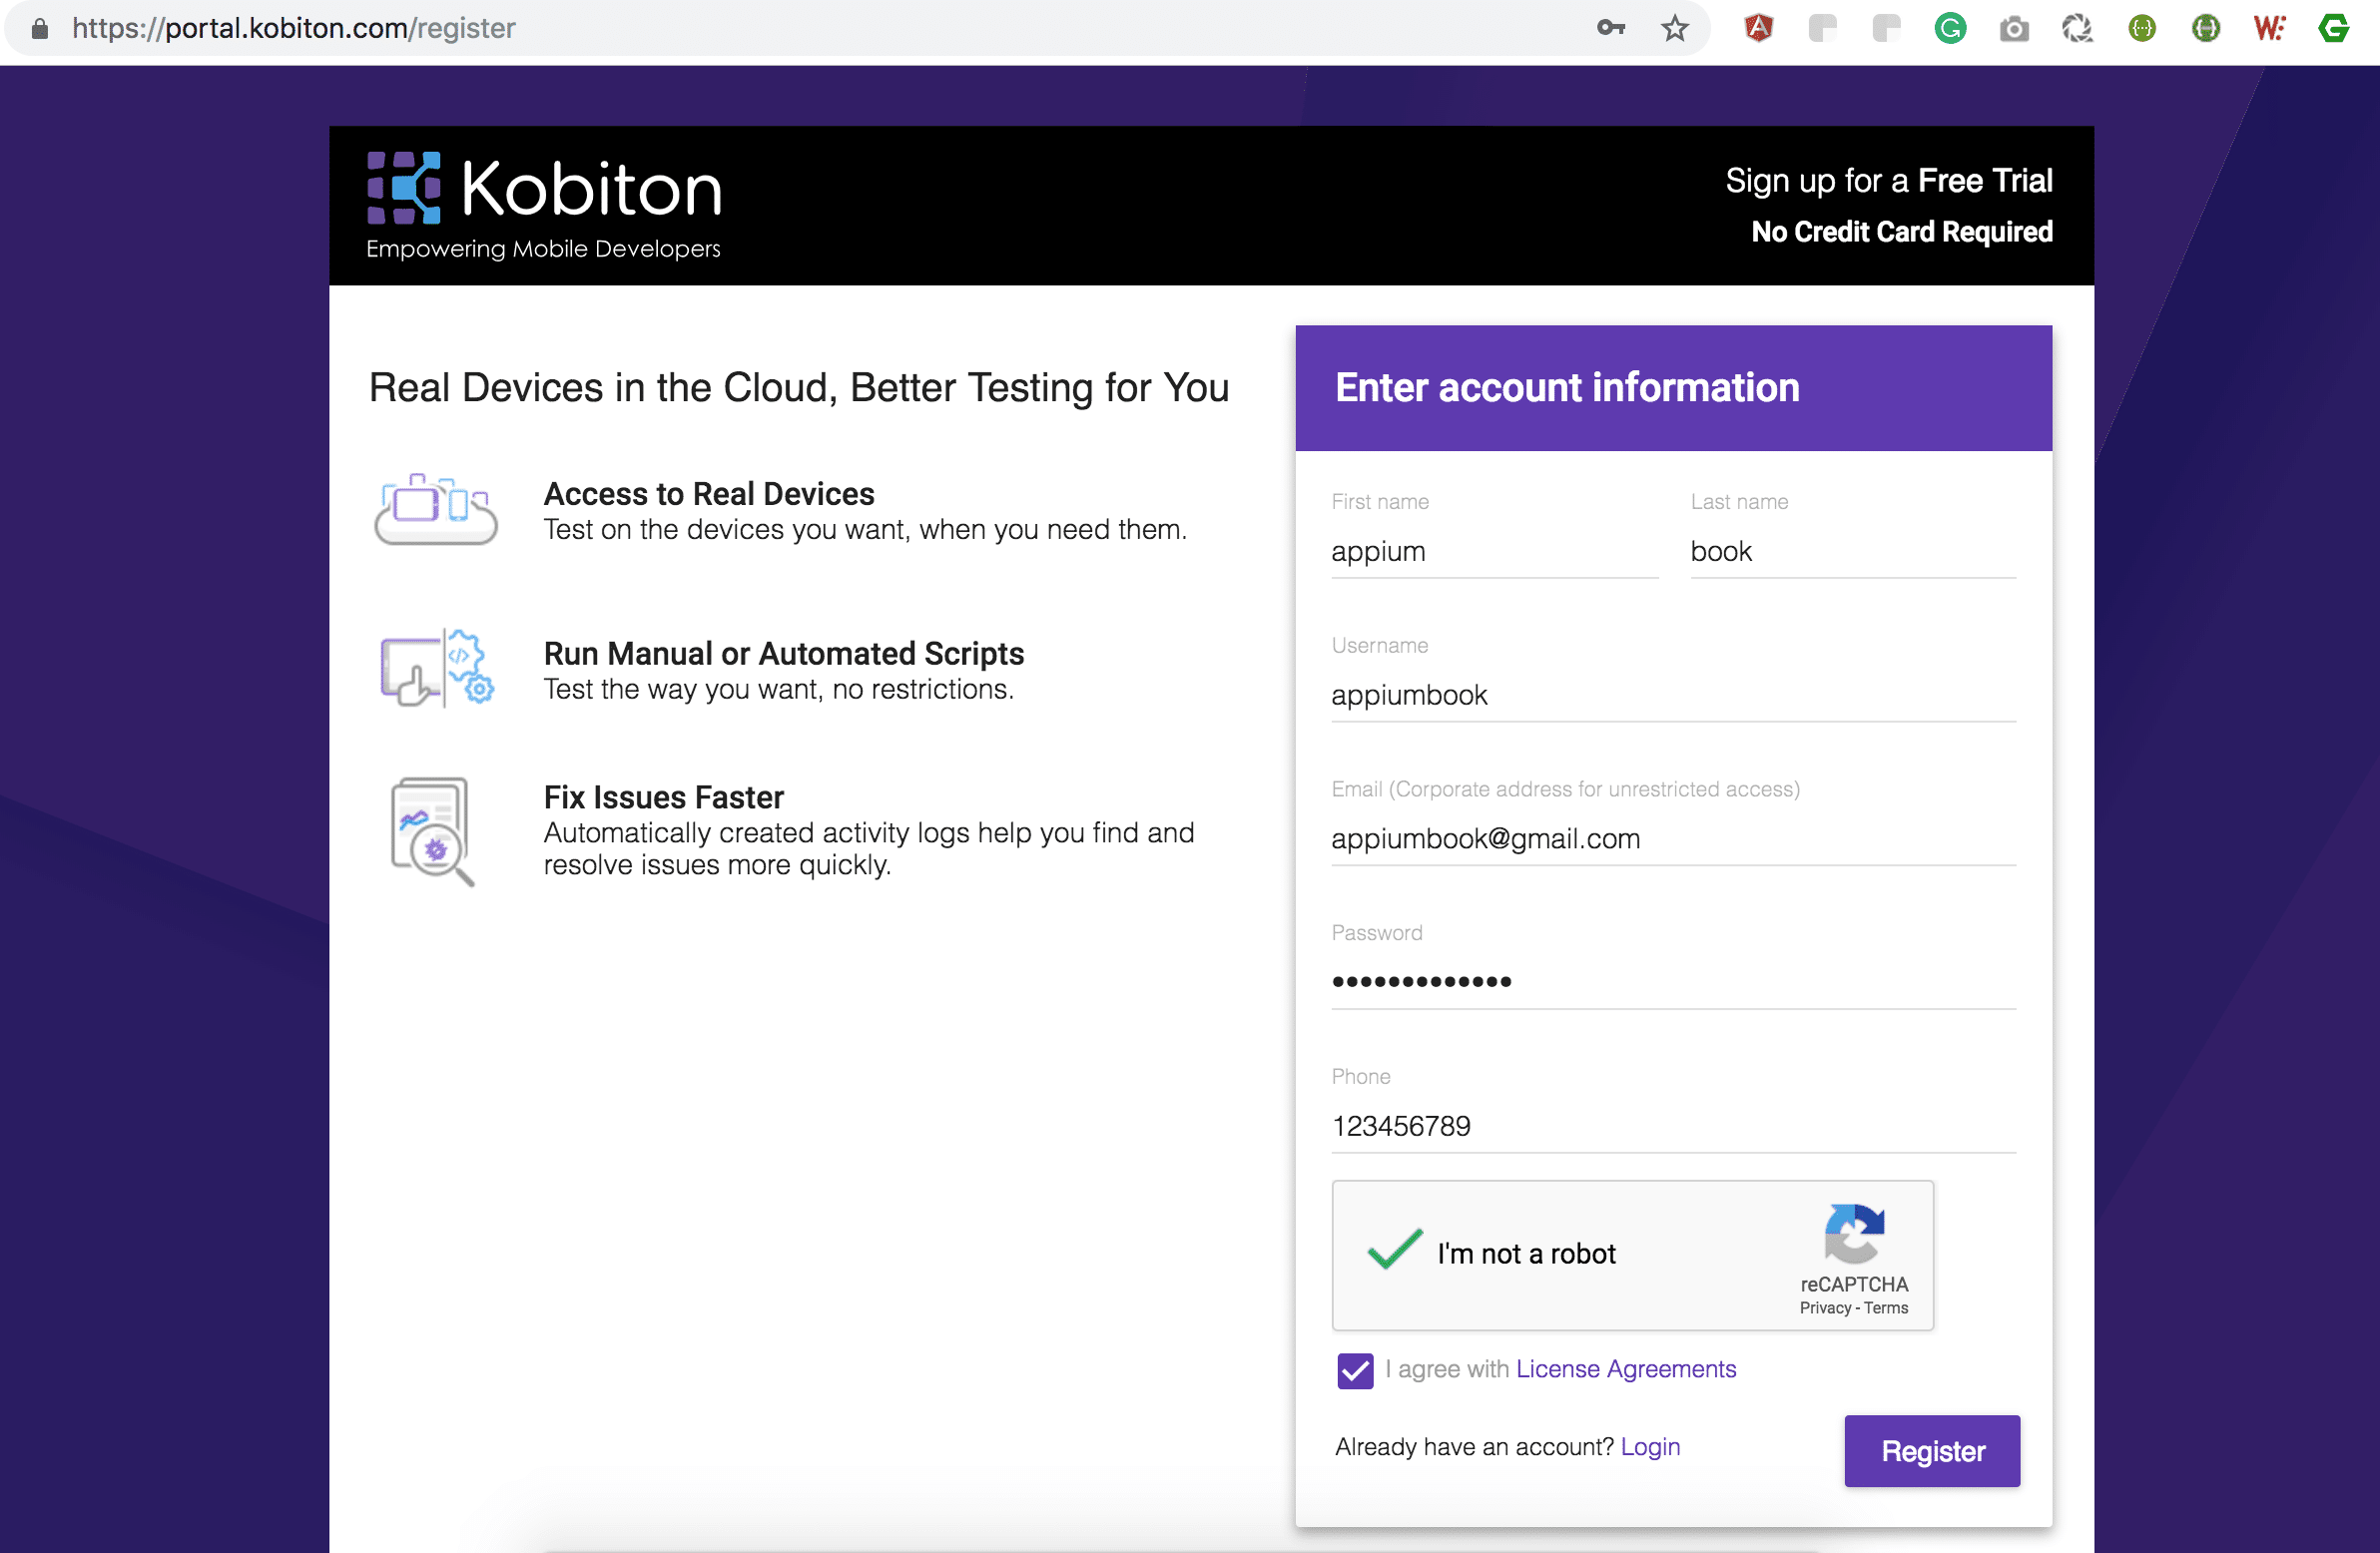Click the I'm not a robot checkmark
The width and height of the screenshot is (2380, 1553).
coord(1394,1251)
